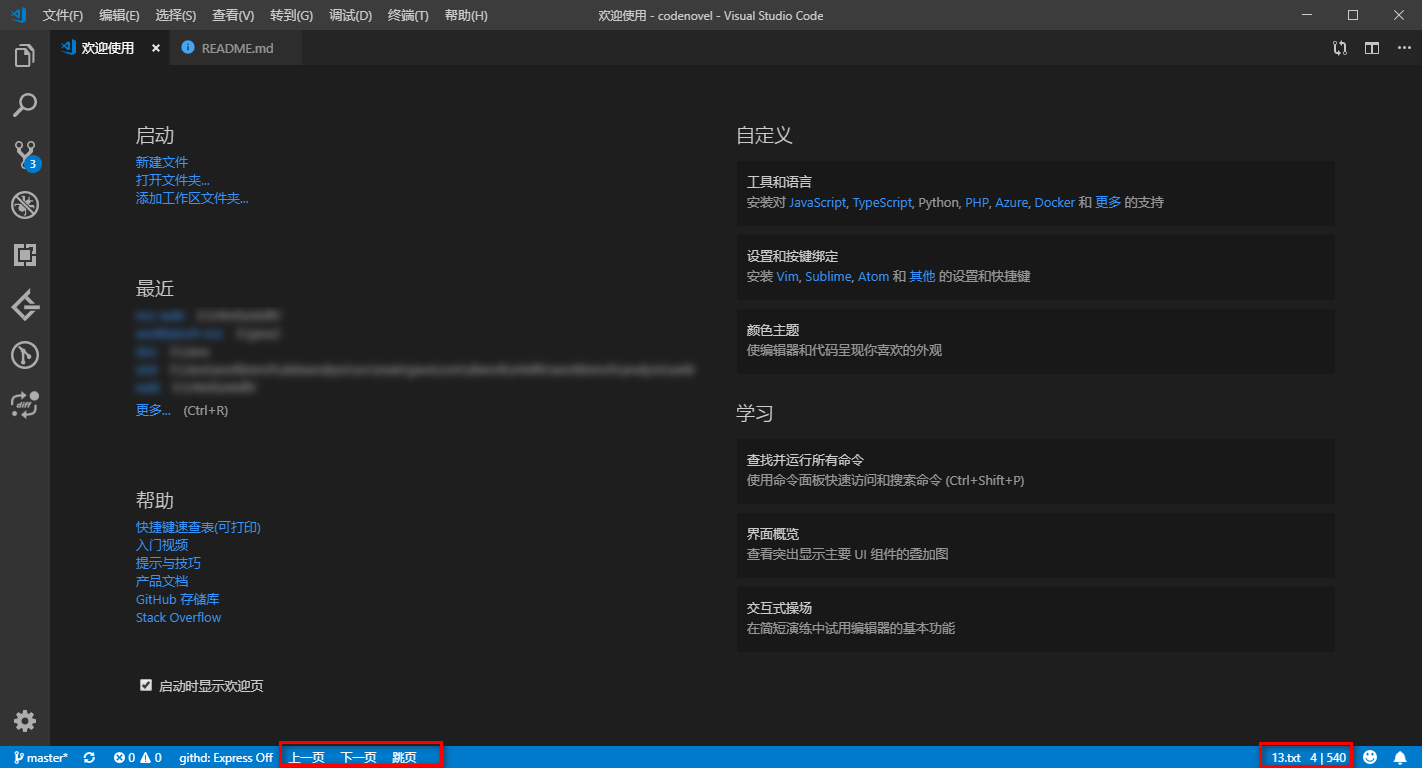
Task: Synchronize changes via status bar sync icon
Action: point(89,757)
